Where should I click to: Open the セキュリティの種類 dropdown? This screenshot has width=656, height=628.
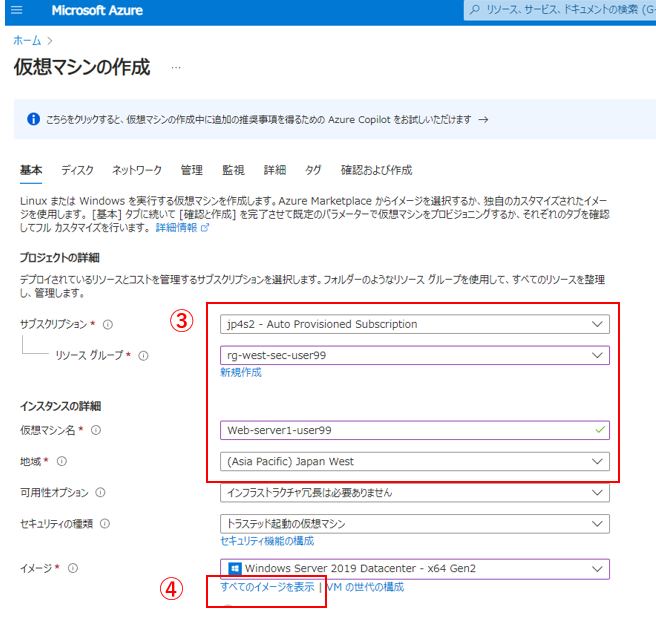click(x=415, y=524)
